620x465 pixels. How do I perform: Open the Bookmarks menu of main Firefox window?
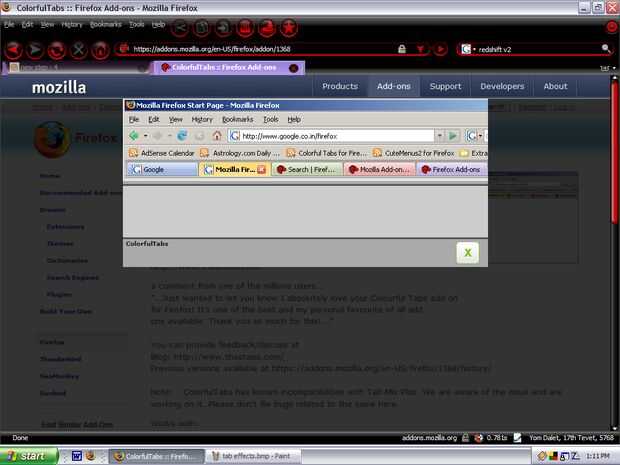coord(106,25)
